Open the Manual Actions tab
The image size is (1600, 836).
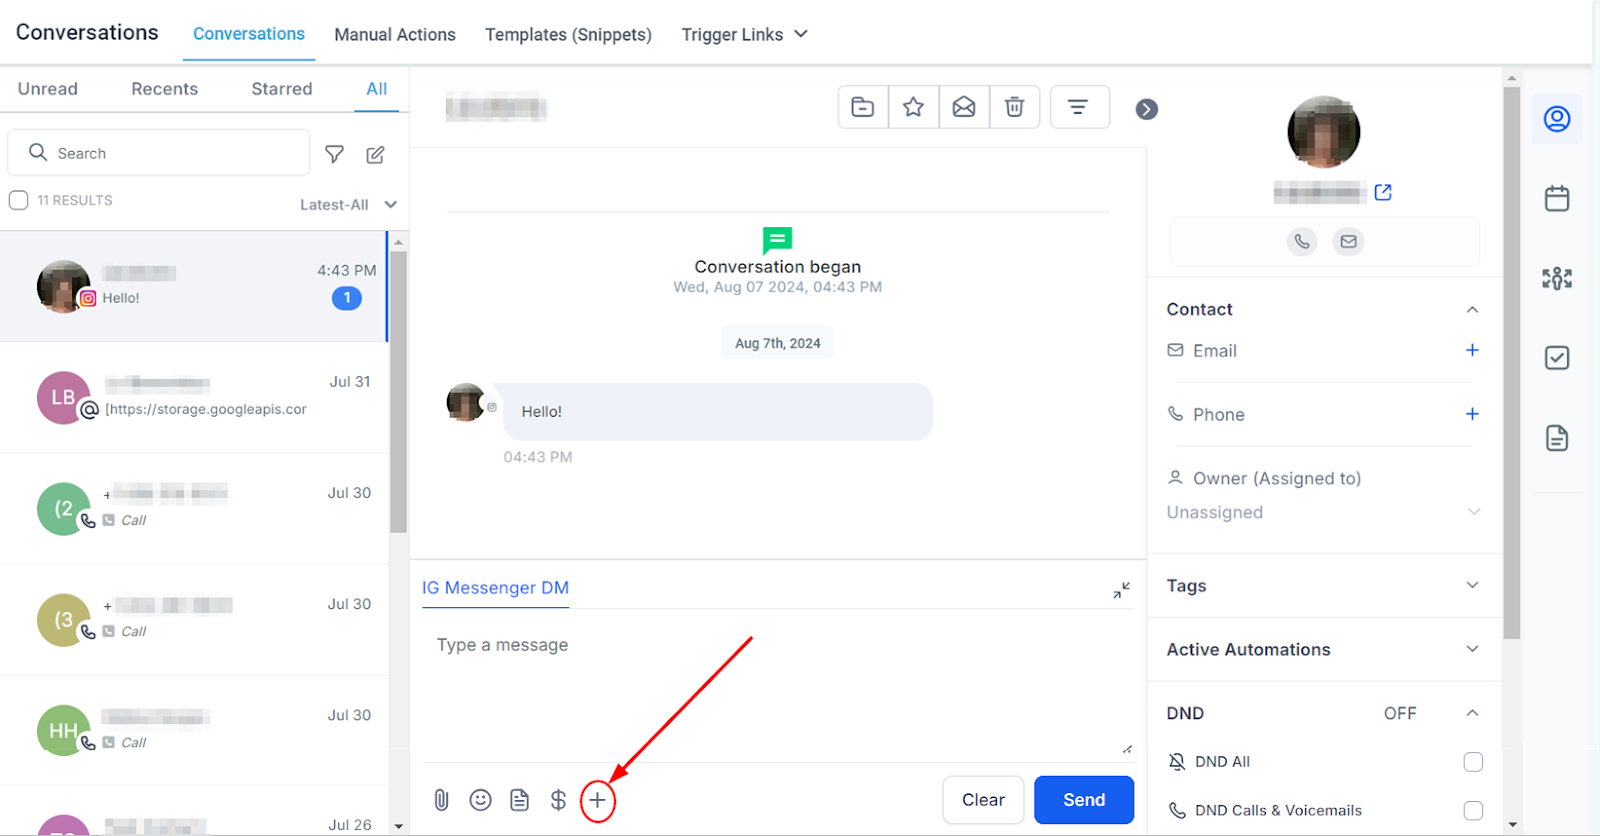(395, 35)
